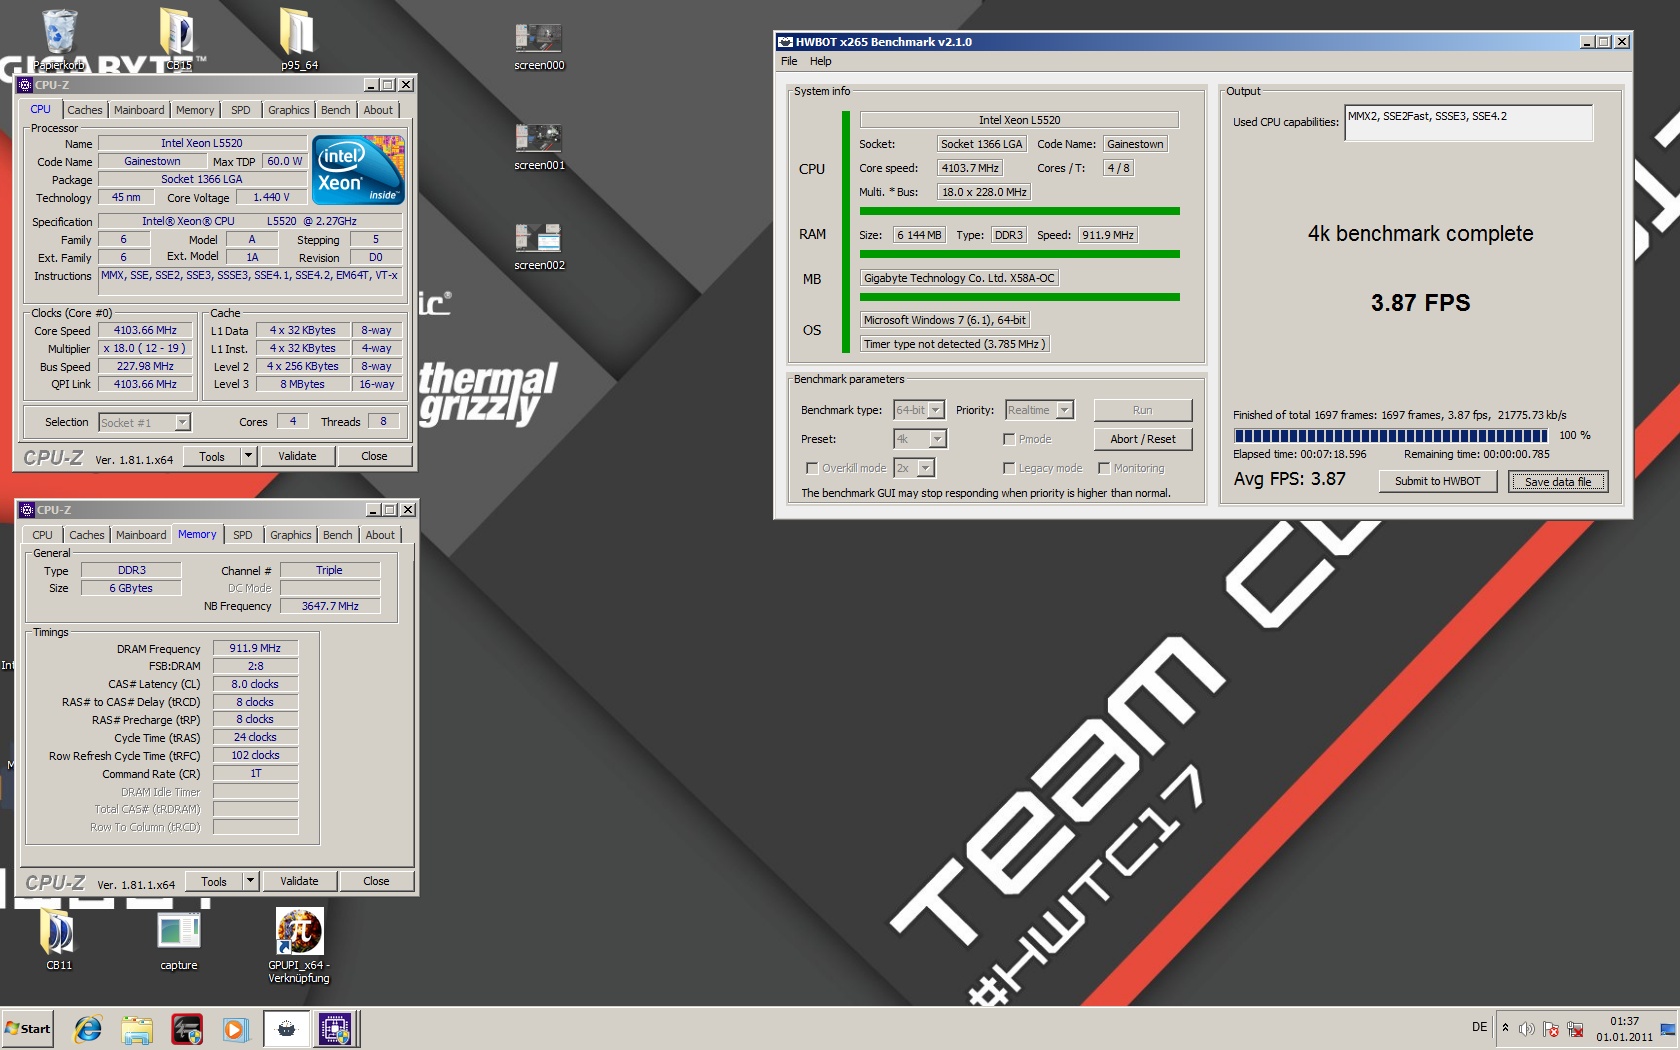Open the File menu in HWBOT

coord(789,61)
